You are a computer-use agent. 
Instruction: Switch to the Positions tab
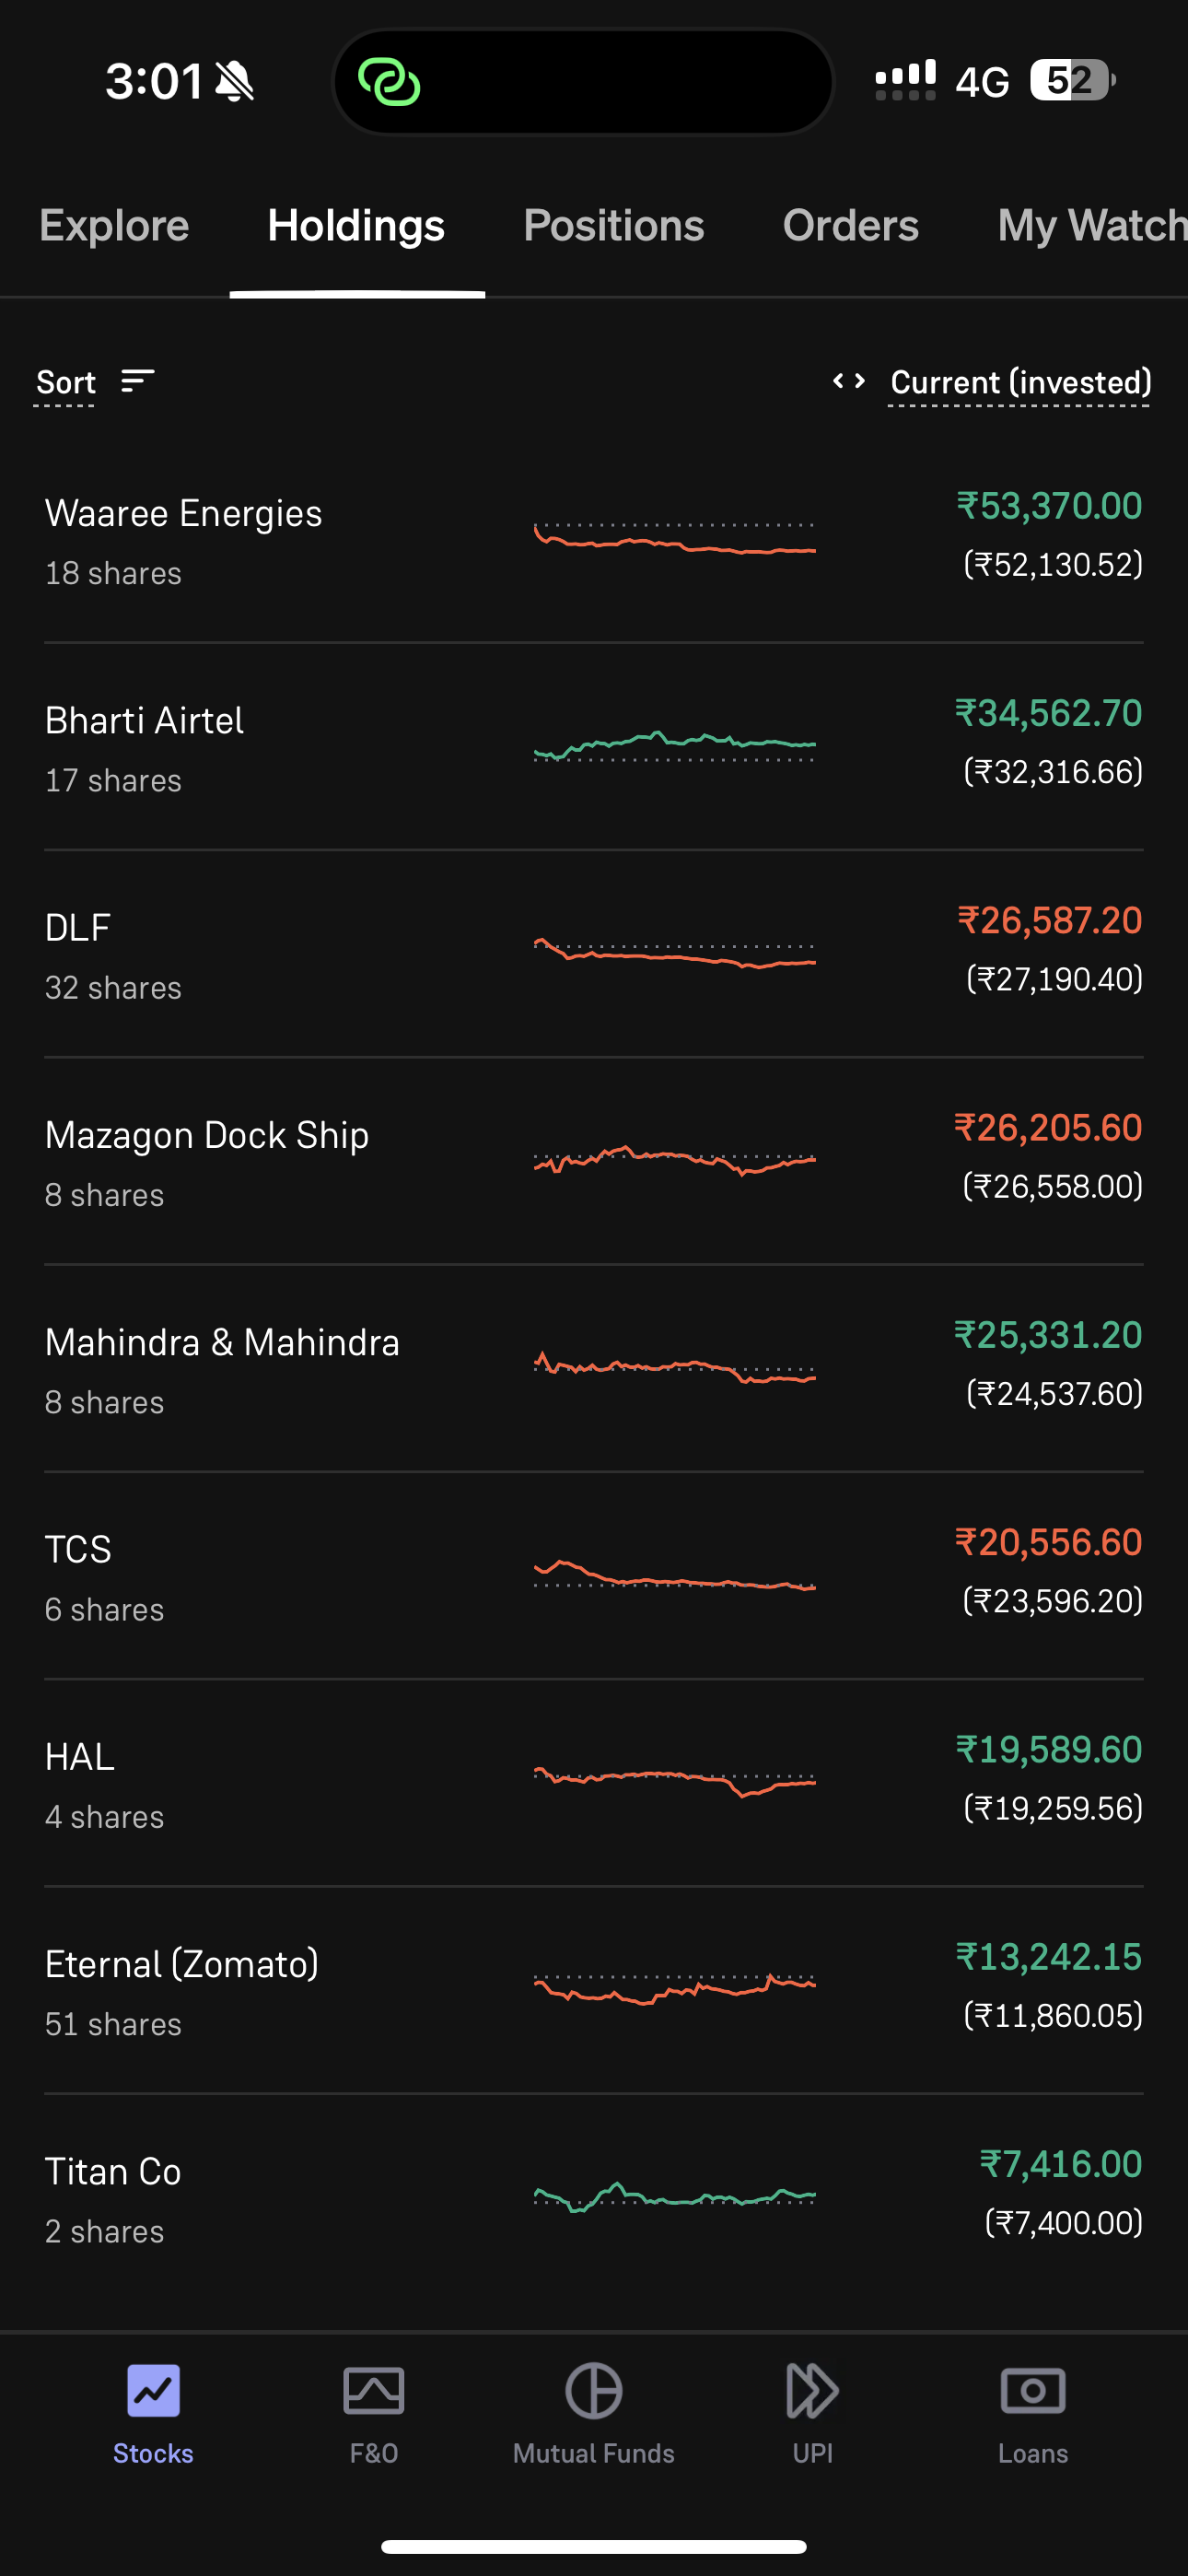(613, 226)
